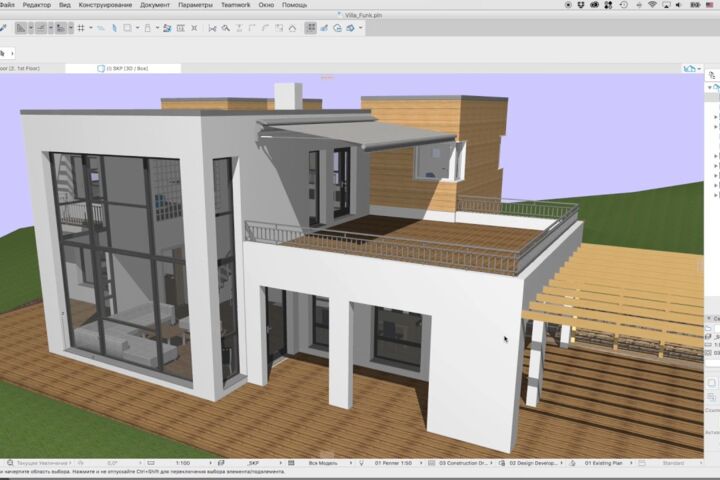Click the eyedropper pick-up parameters icon
Viewport: 720px width, 480px height.
point(3,28)
